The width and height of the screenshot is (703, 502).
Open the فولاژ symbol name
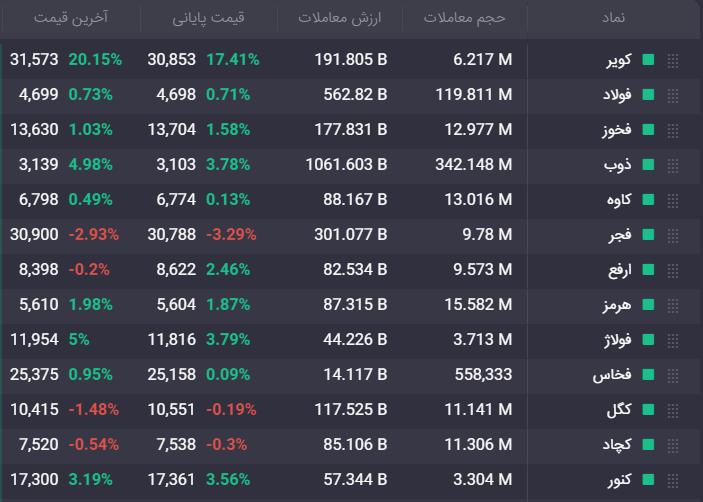pyautogui.click(x=617, y=340)
